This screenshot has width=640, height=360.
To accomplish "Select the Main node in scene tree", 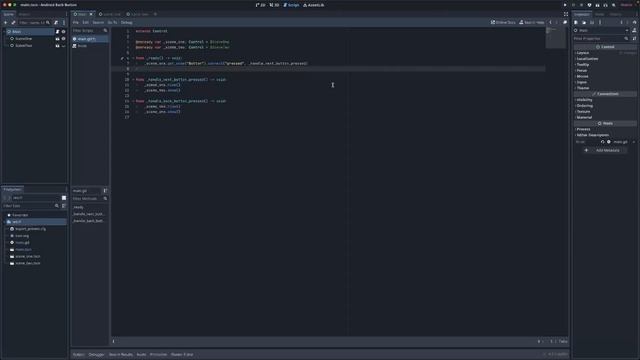I will pyautogui.click(x=16, y=31).
